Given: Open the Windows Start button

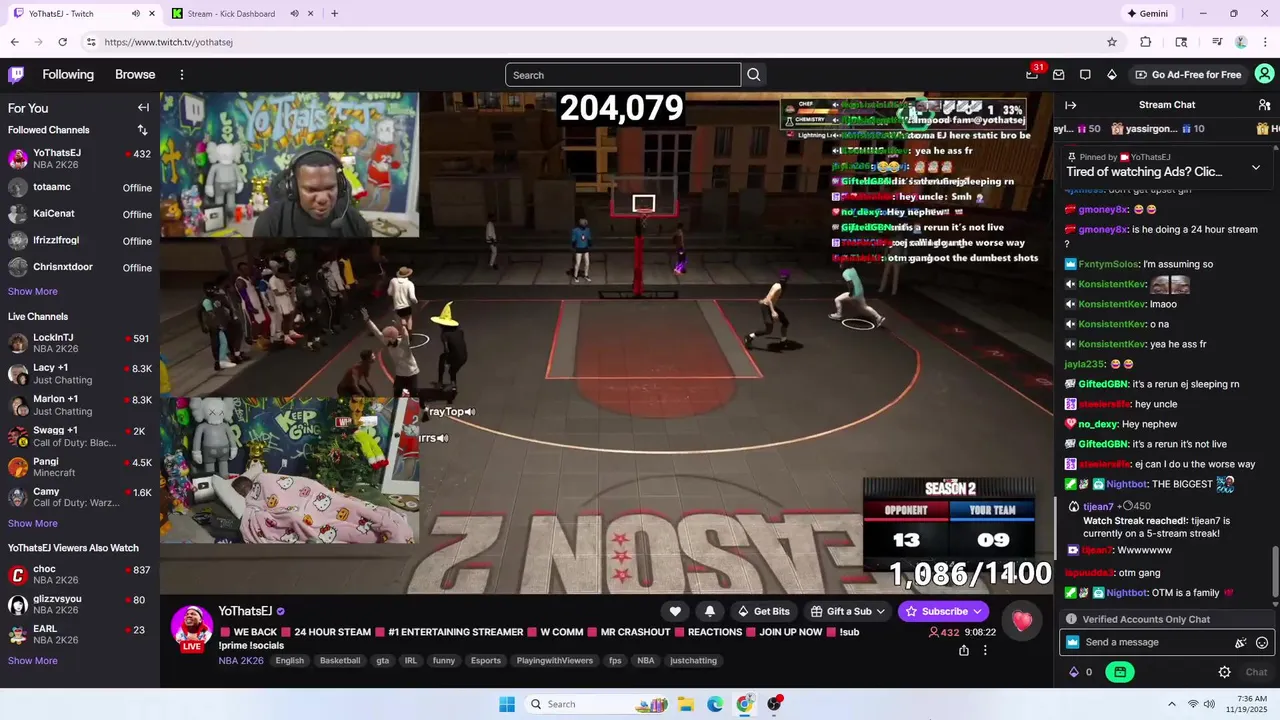Looking at the screenshot, I should click(507, 704).
